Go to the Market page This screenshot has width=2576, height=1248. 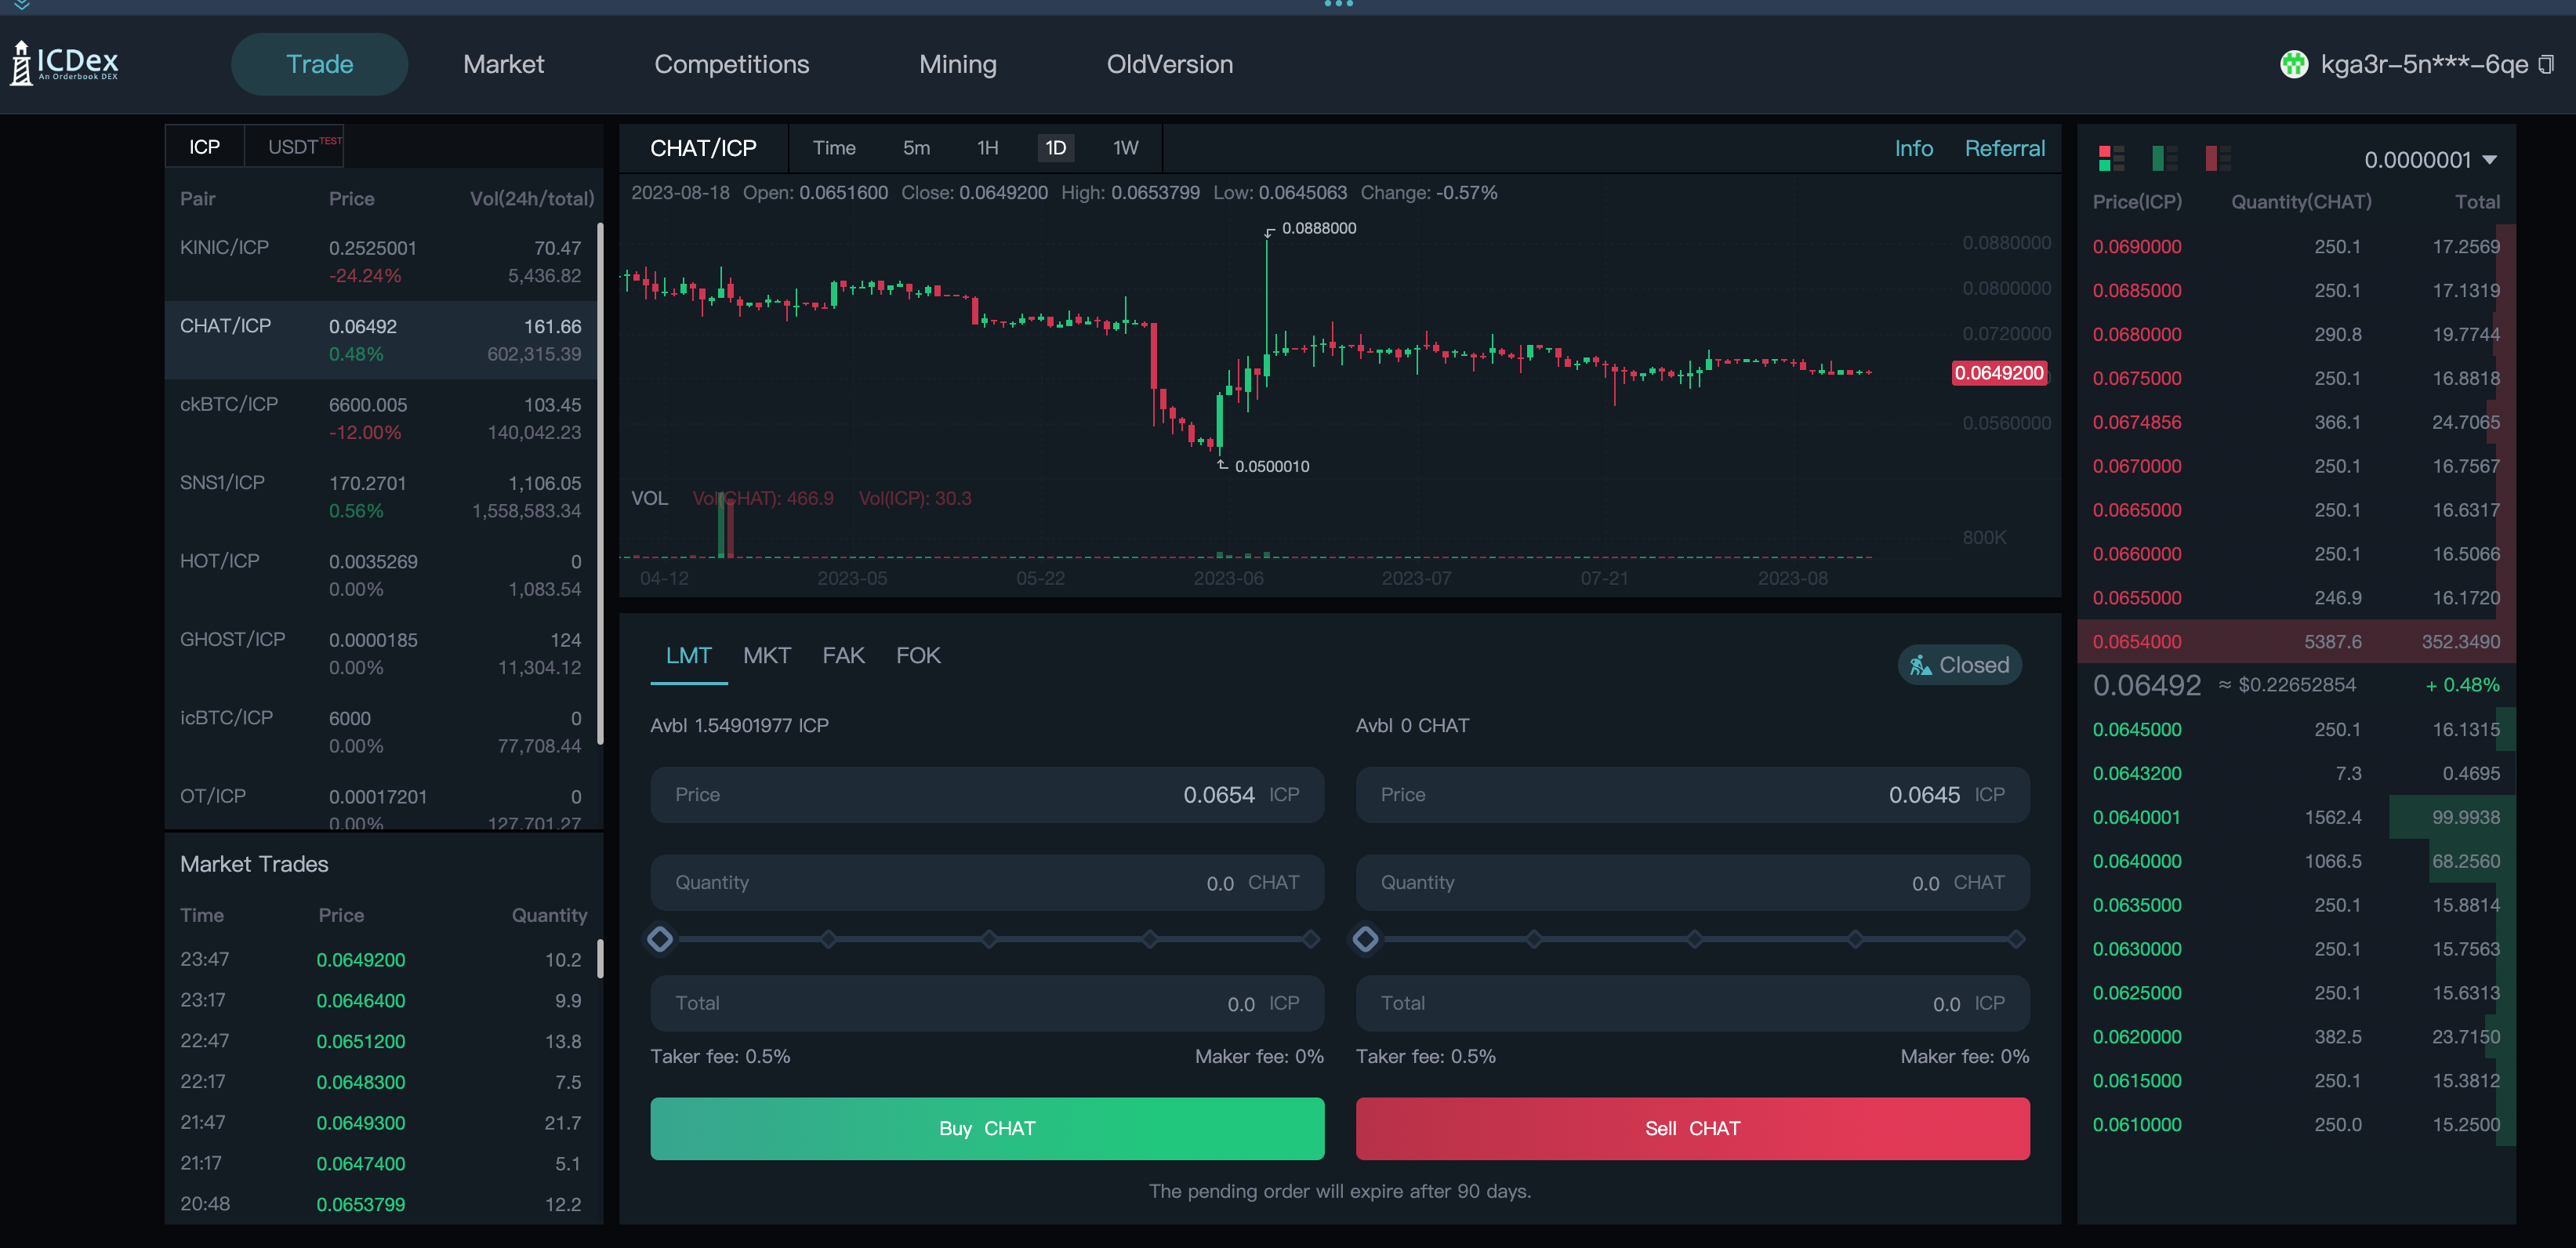click(x=503, y=64)
